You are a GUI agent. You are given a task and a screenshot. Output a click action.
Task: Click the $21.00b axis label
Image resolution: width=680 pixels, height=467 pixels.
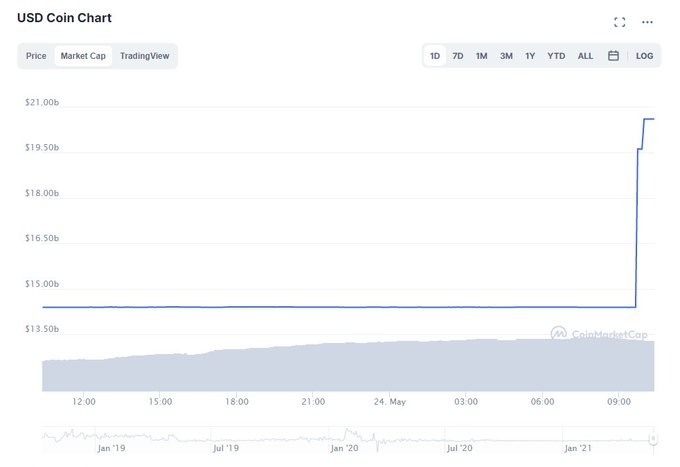[42, 102]
